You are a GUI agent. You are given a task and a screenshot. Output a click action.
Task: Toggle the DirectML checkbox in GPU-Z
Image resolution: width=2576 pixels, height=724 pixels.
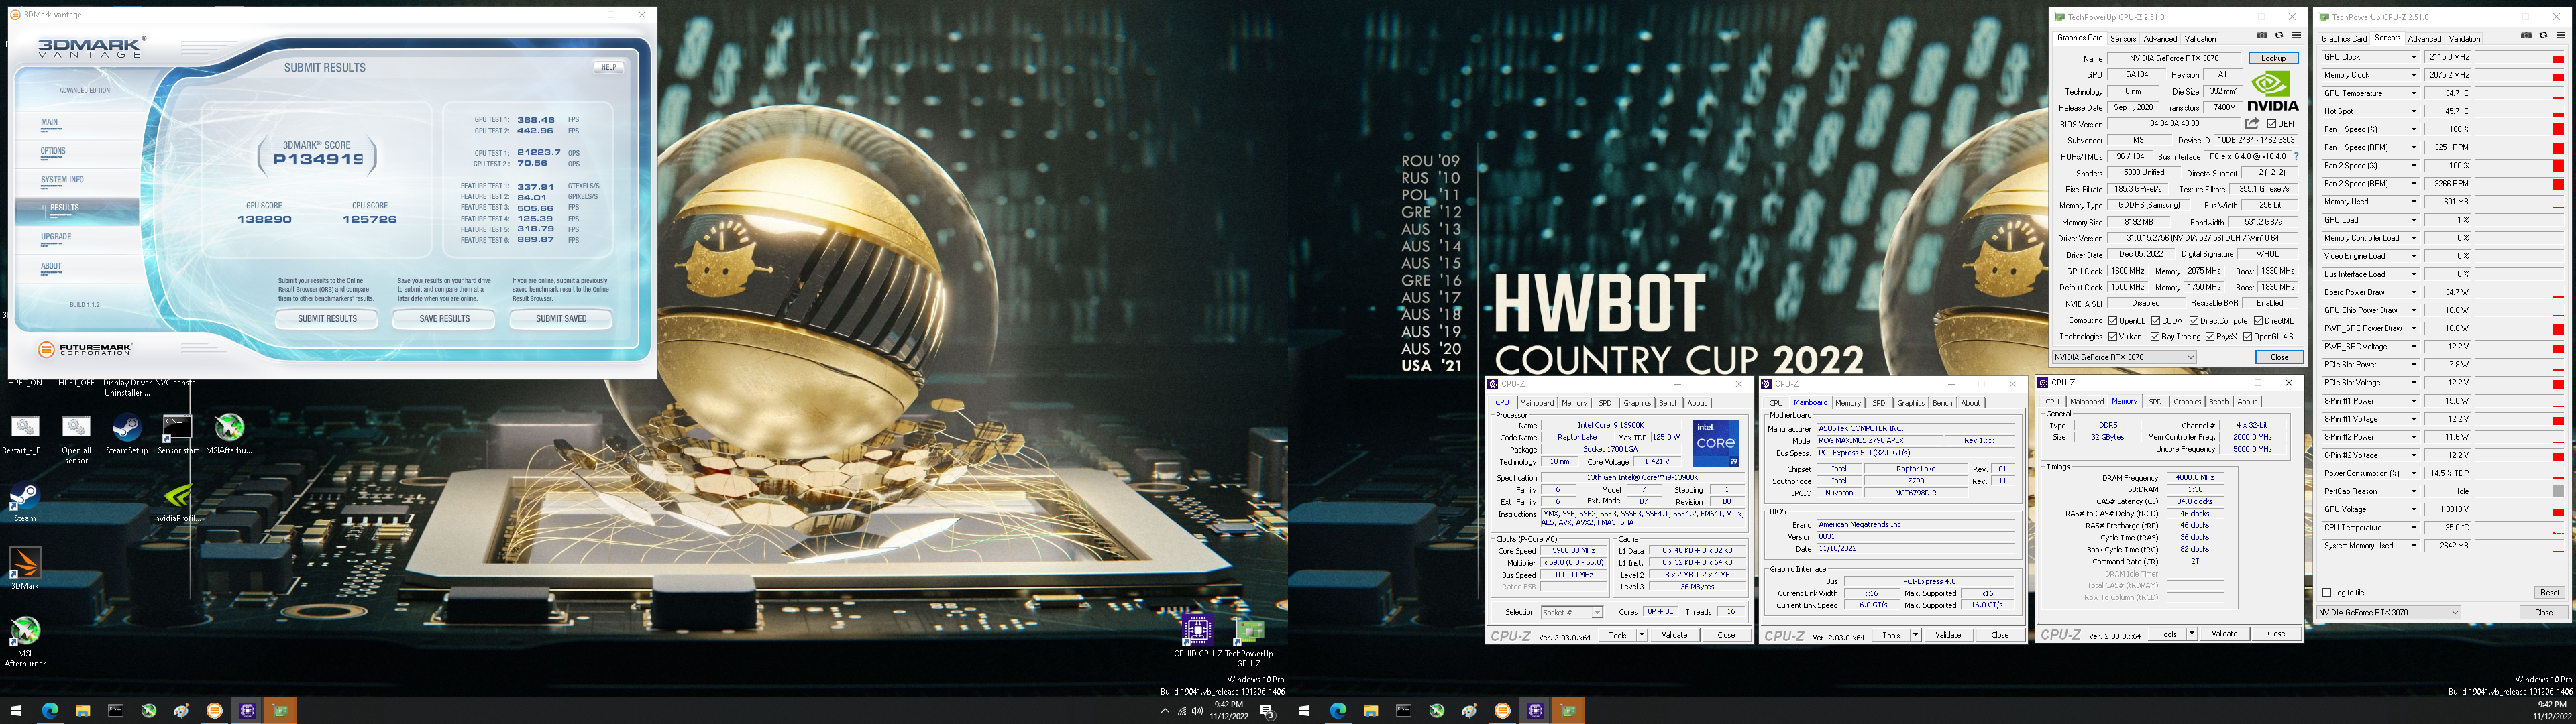[2258, 321]
